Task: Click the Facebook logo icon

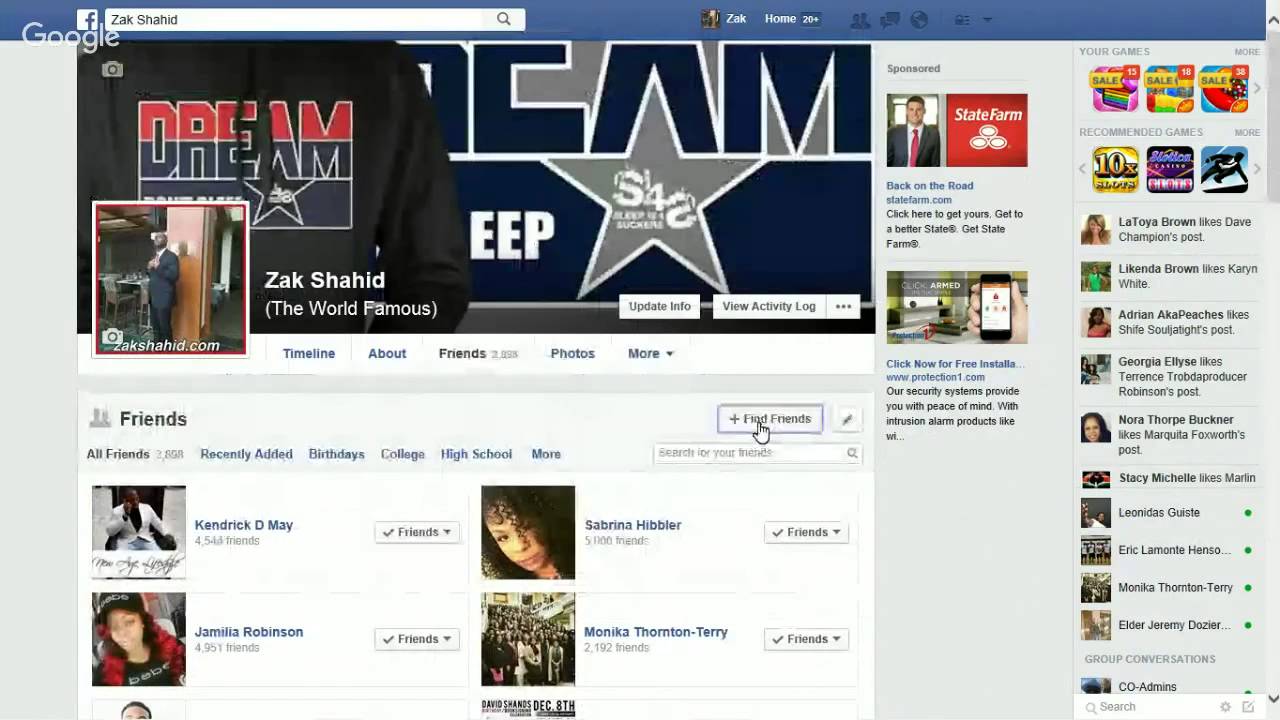Action: click(88, 19)
